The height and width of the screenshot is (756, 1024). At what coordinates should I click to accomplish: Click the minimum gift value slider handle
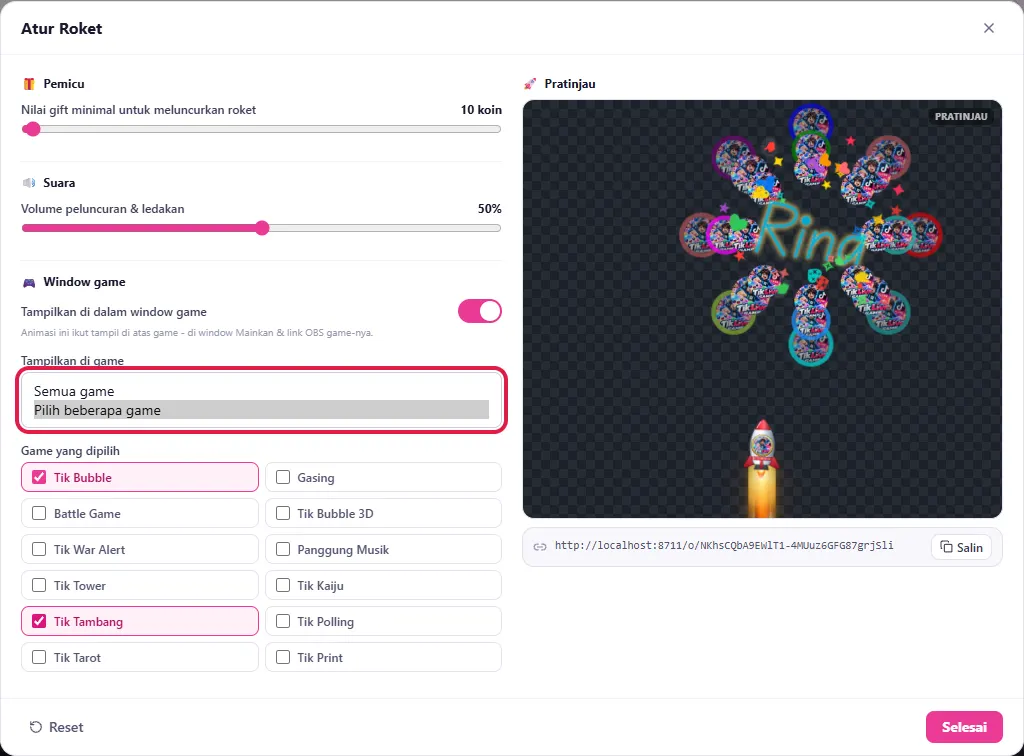coord(31,129)
